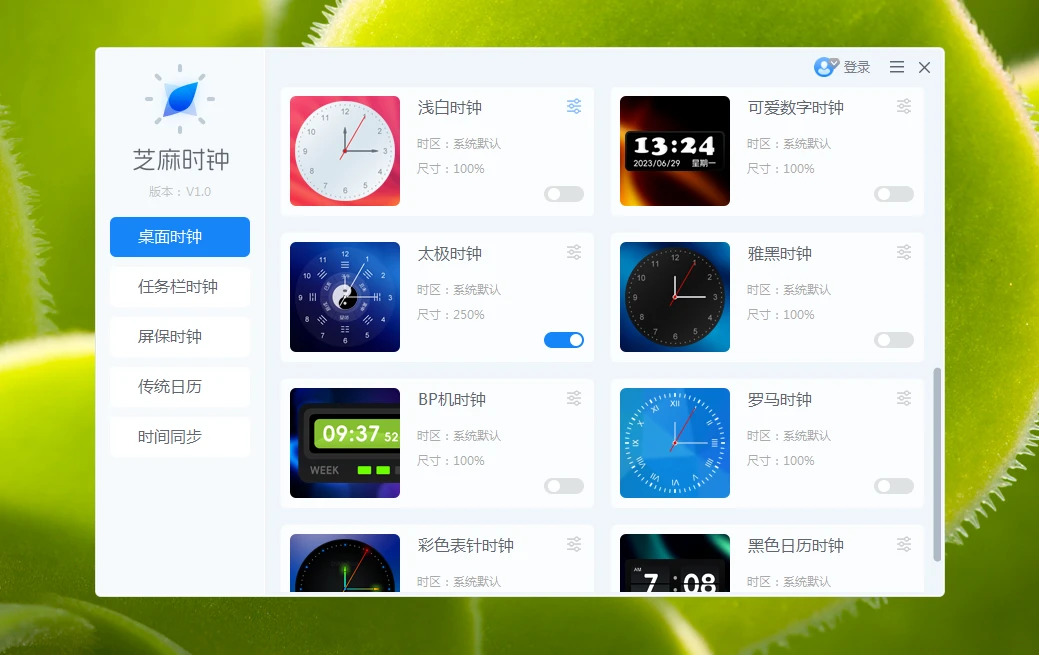Turn on the 罗马时钟 switch

point(894,486)
